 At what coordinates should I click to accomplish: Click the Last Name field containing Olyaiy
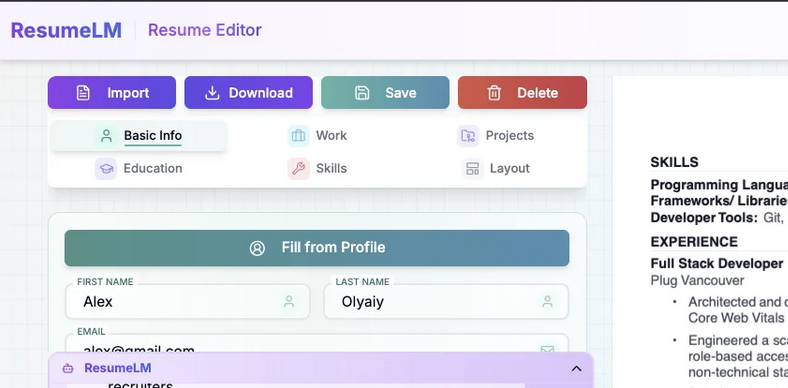[x=446, y=302]
